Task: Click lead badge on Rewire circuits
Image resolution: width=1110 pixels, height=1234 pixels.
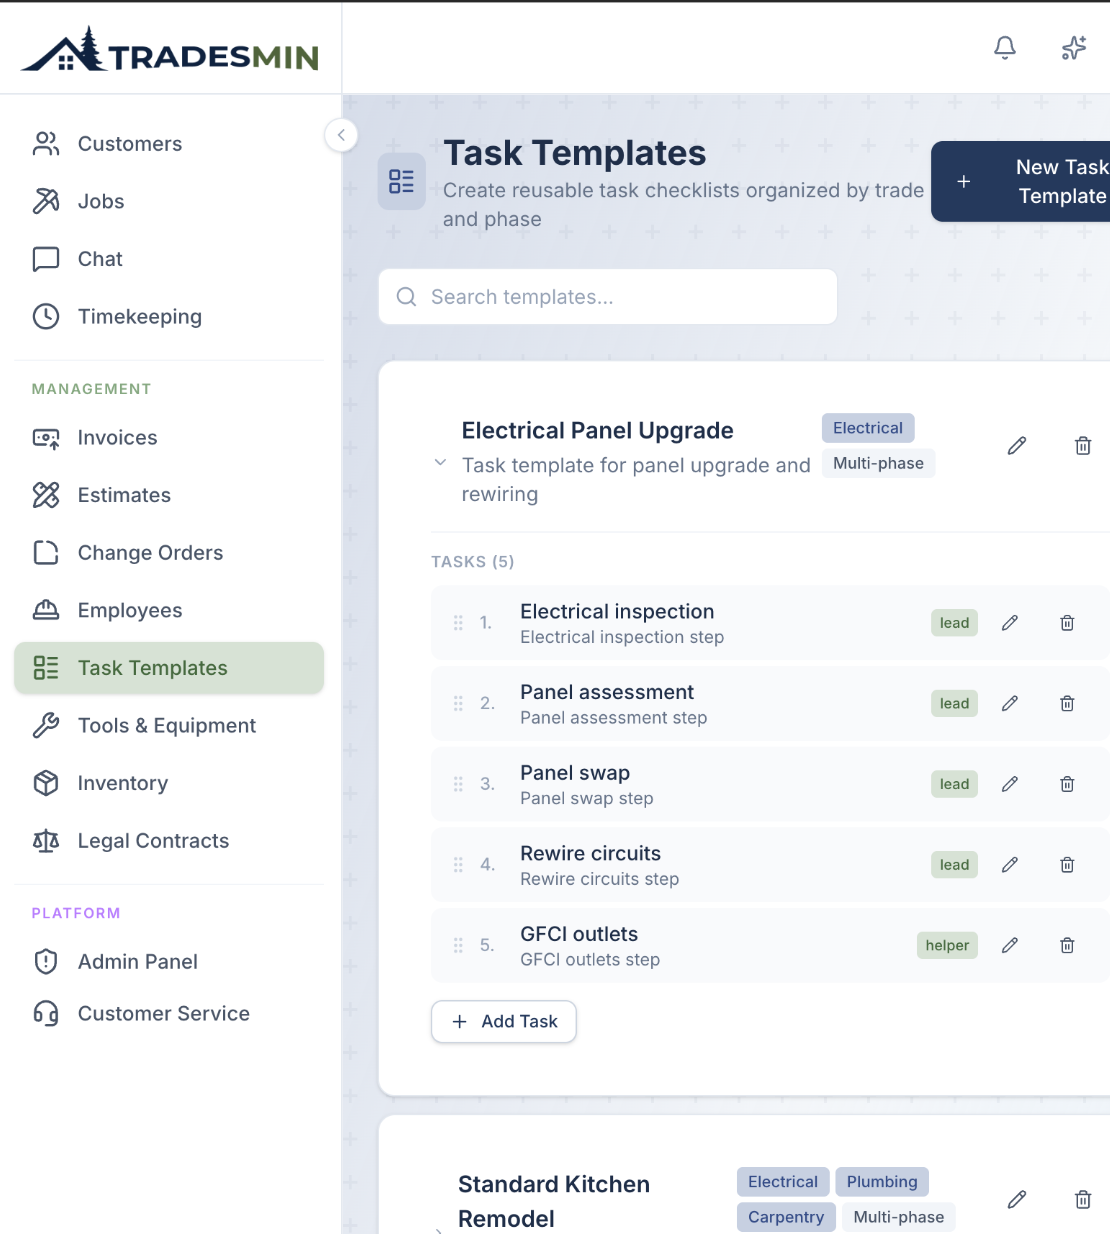Action: [x=954, y=865]
